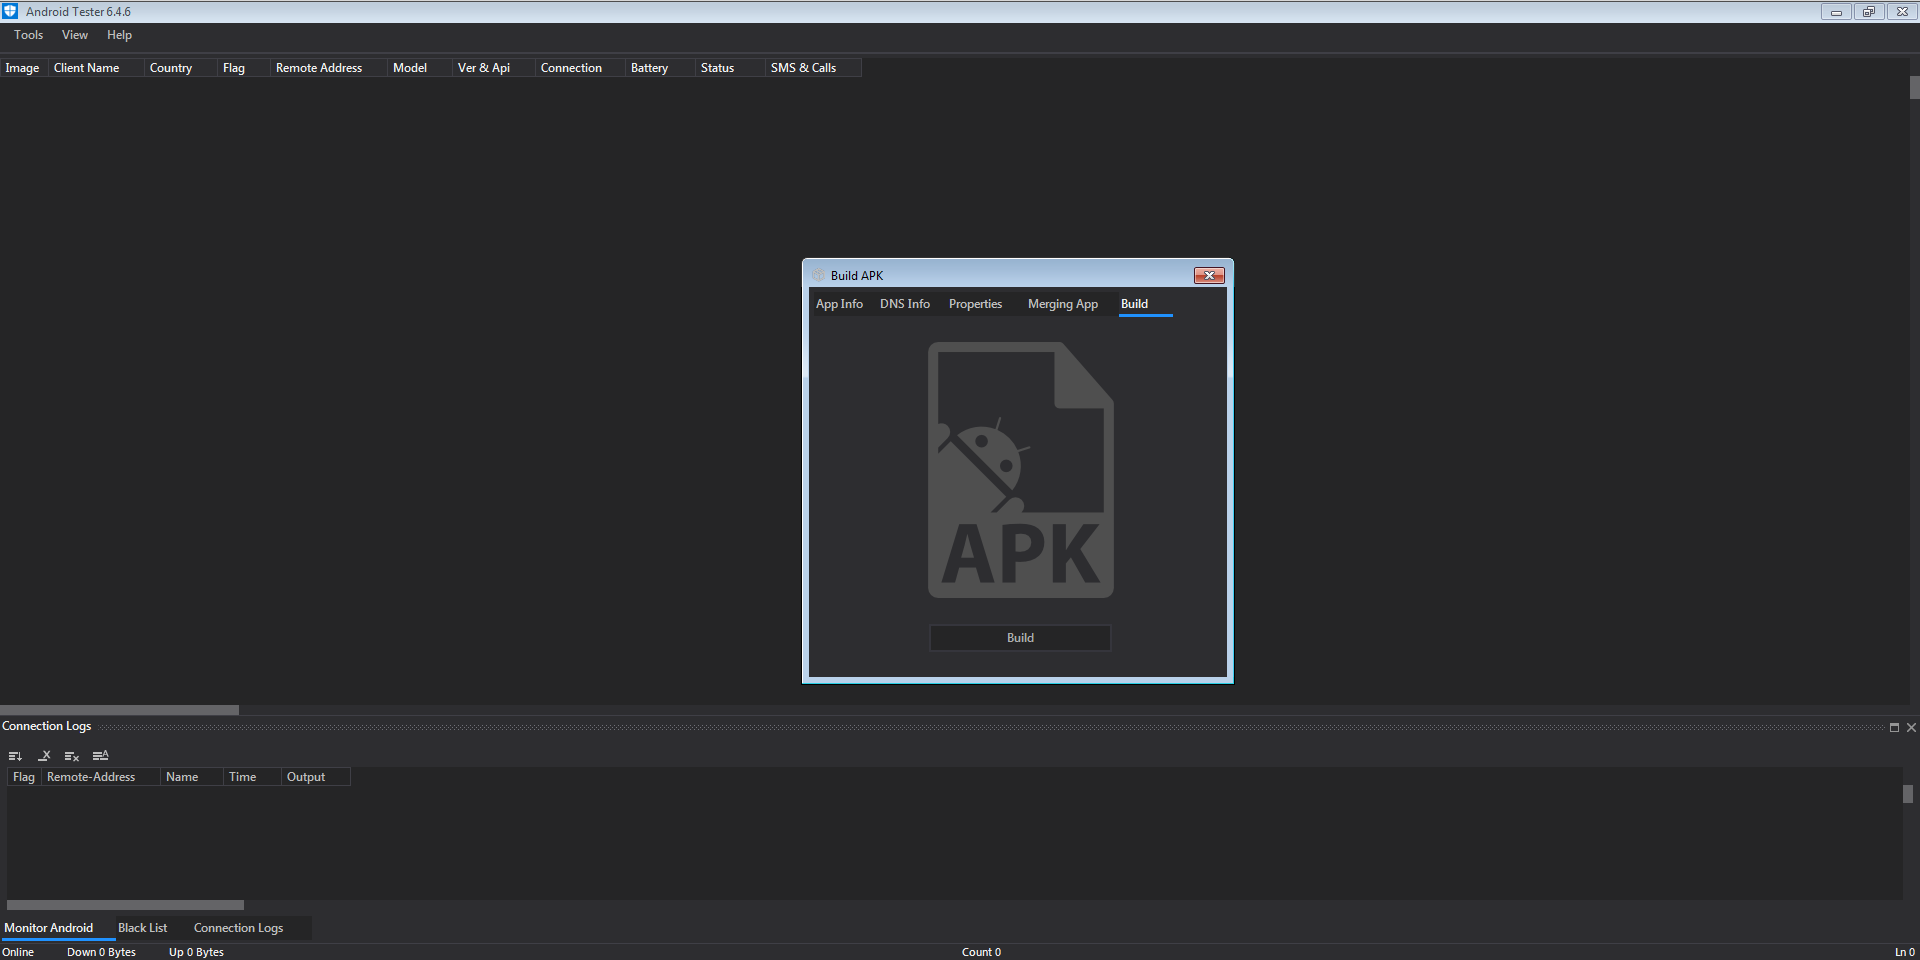Click the Down 0 Bytes status entry
The width and height of the screenshot is (1920, 960).
101,952
